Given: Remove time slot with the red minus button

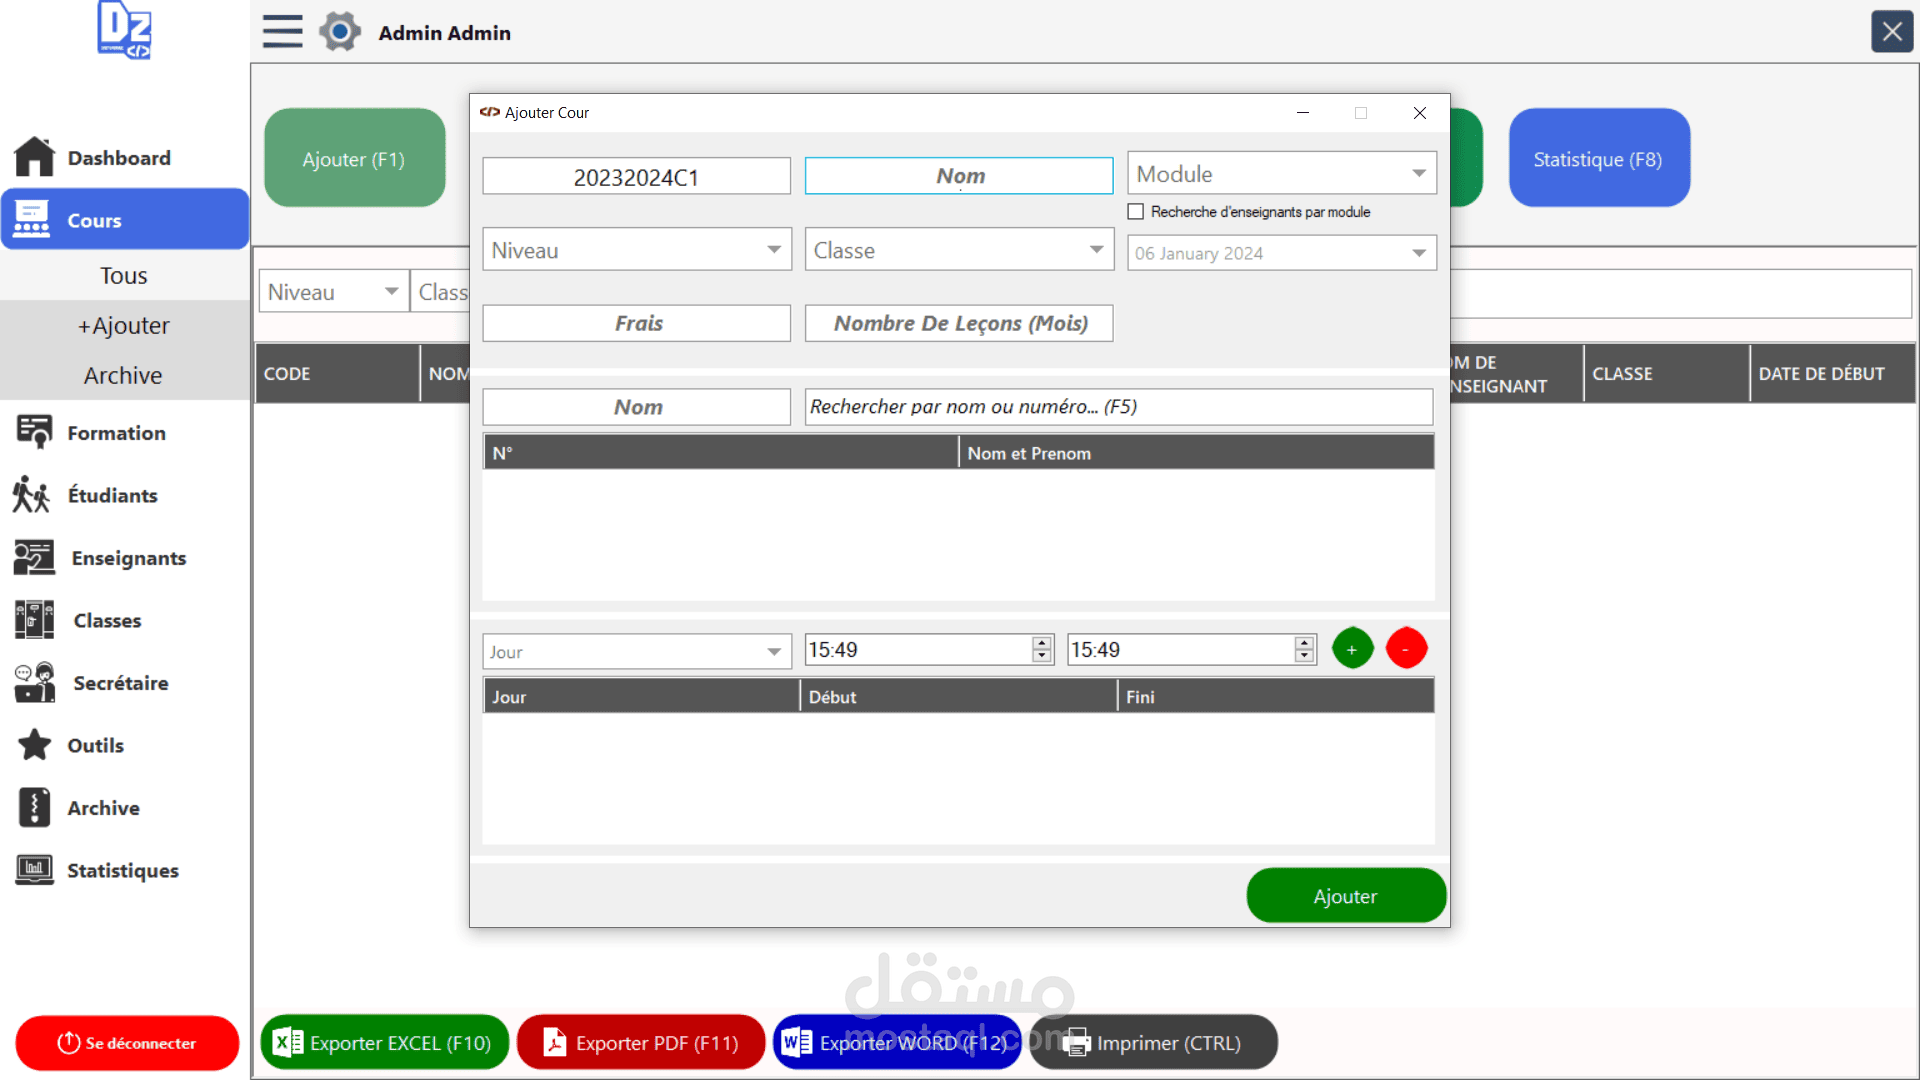Looking at the screenshot, I should 1406,649.
